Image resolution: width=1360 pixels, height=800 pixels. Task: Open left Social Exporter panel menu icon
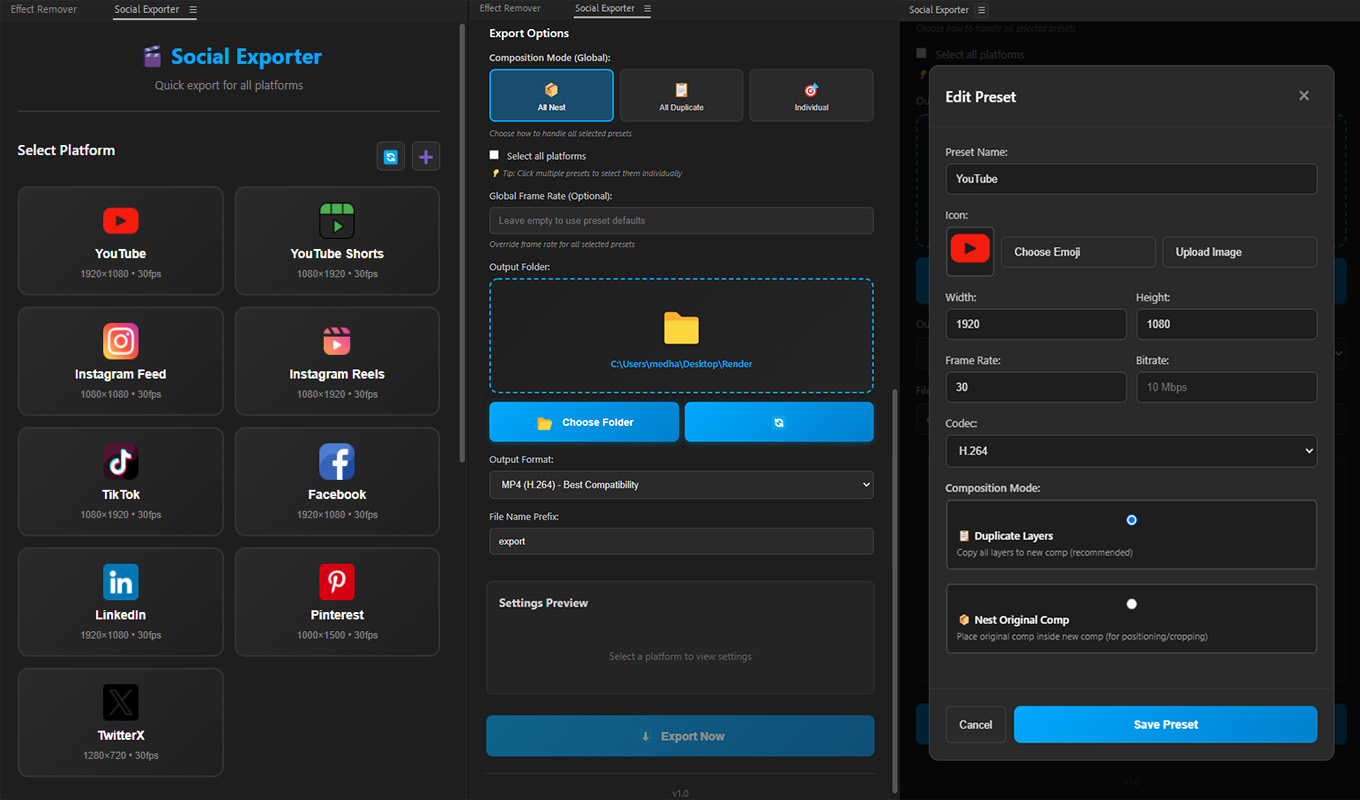[x=193, y=10]
